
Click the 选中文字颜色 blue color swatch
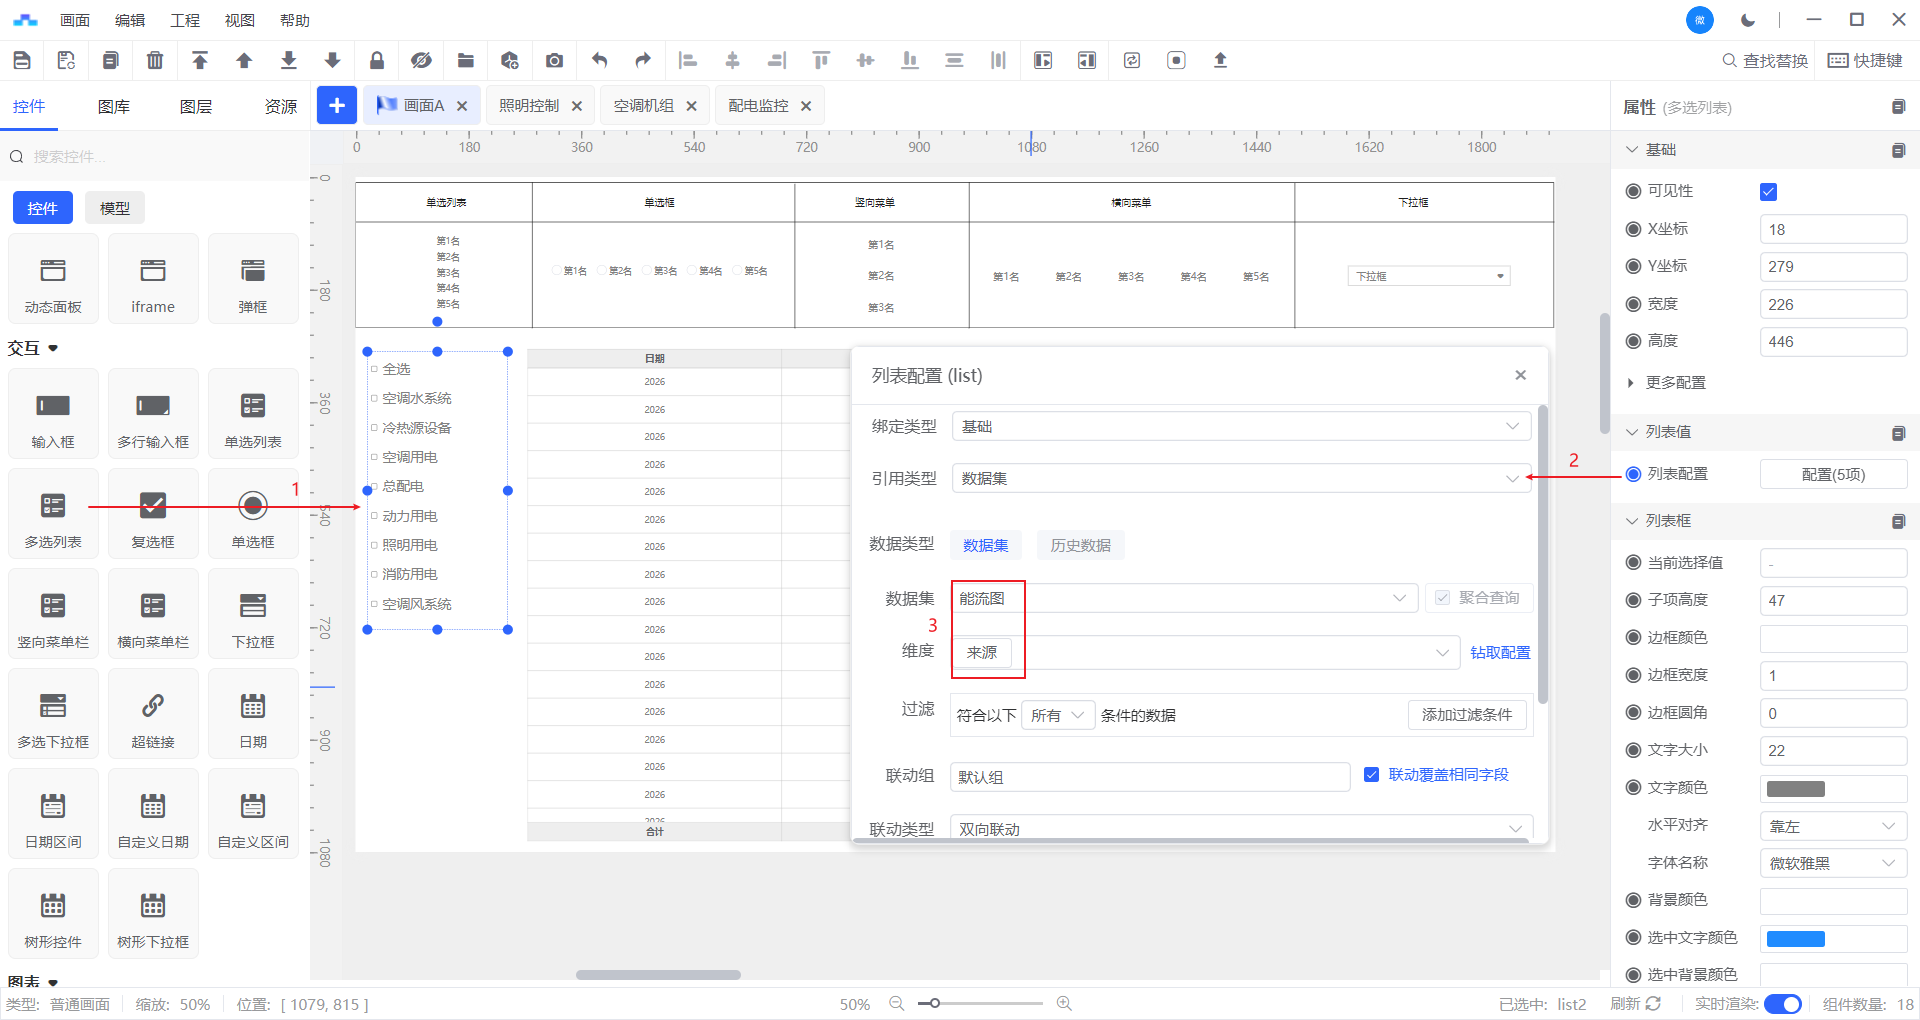(1796, 938)
